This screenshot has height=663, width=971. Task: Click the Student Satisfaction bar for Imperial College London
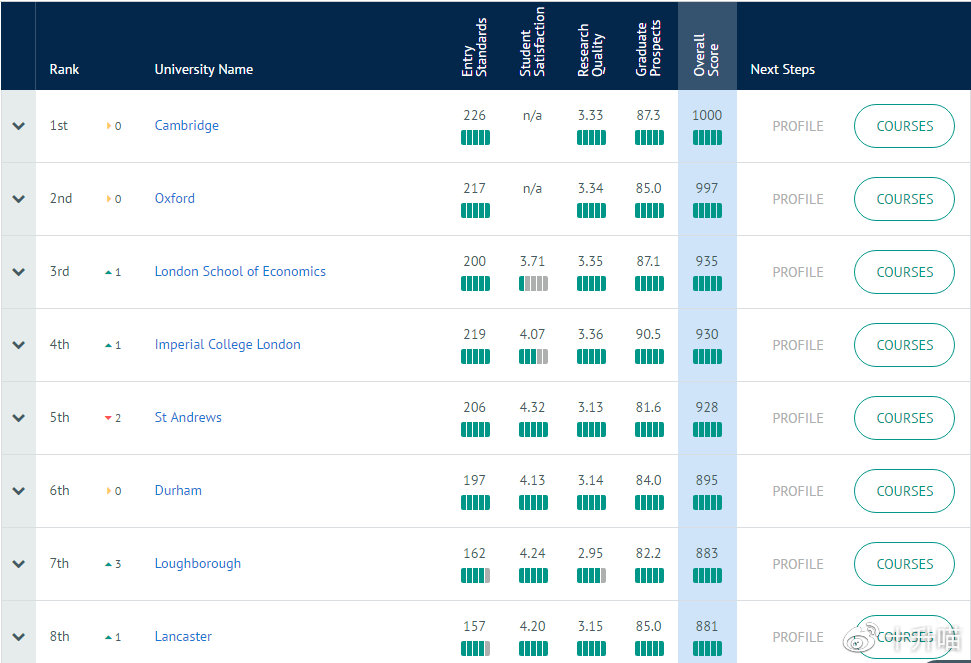pyautogui.click(x=533, y=357)
